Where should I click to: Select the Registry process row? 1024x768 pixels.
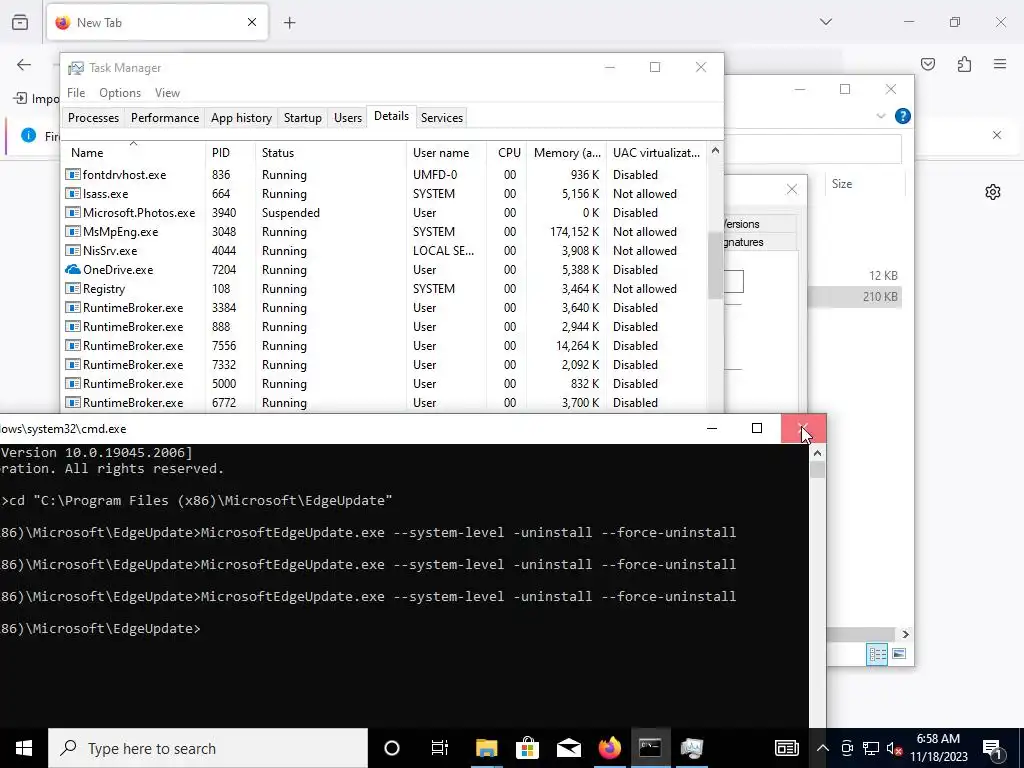click(x=384, y=289)
